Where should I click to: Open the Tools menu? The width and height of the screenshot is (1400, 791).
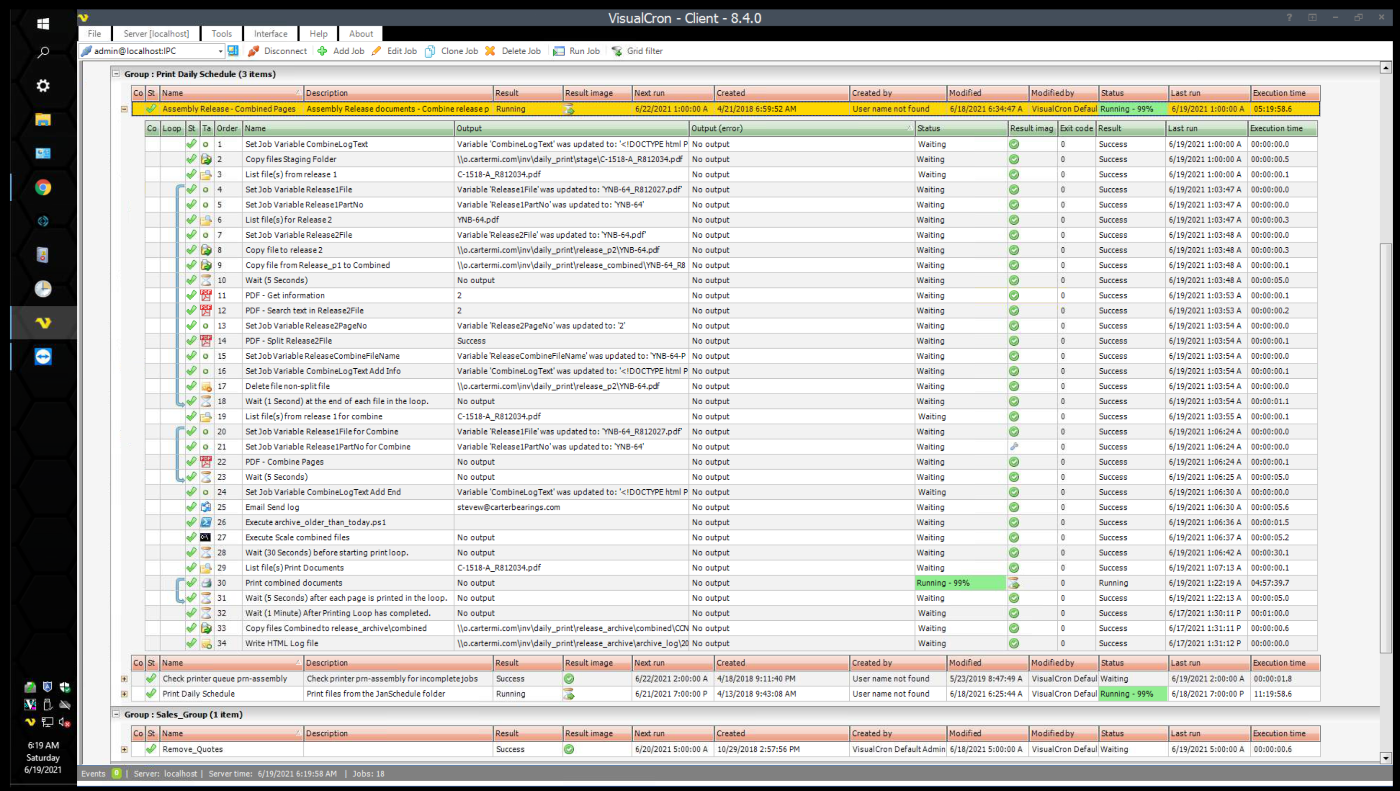(221, 34)
